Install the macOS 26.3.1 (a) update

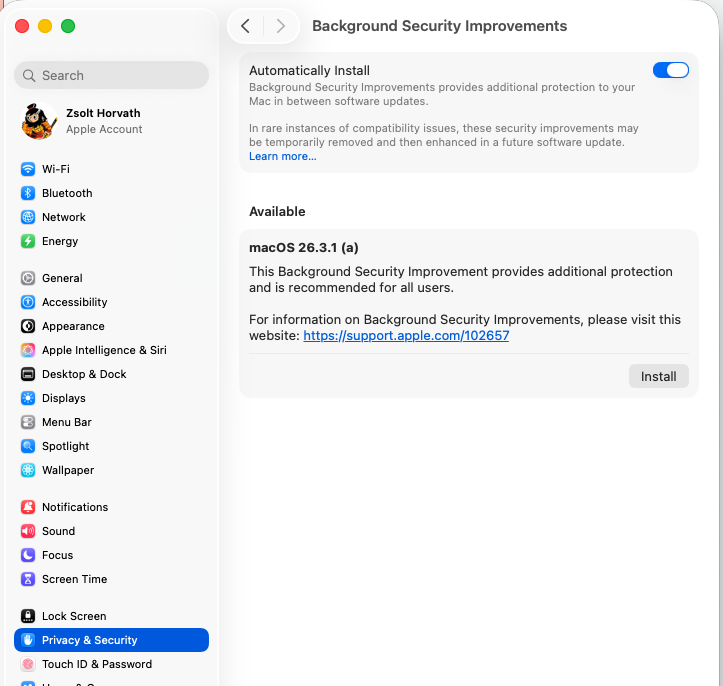658,376
